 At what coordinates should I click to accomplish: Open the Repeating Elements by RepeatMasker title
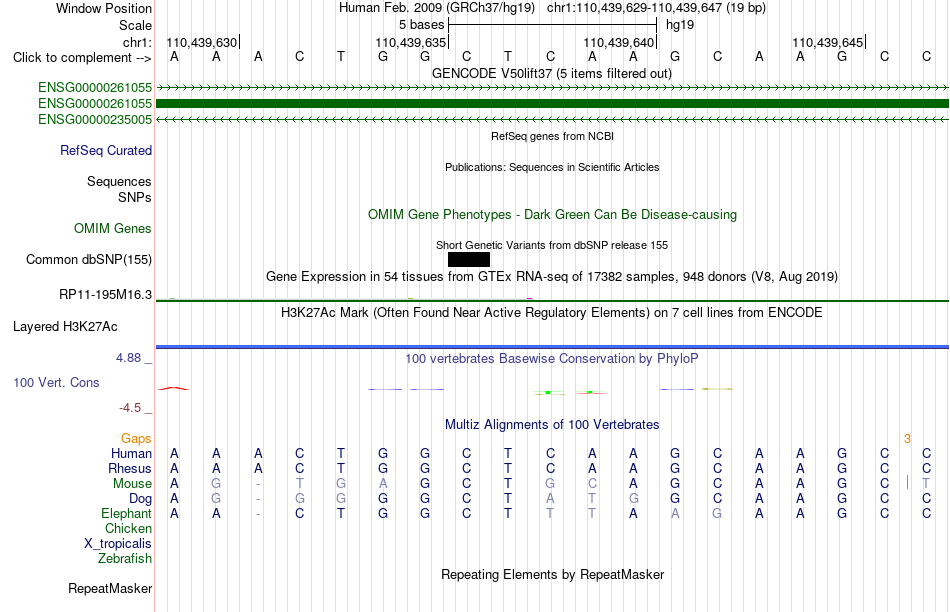coord(552,574)
